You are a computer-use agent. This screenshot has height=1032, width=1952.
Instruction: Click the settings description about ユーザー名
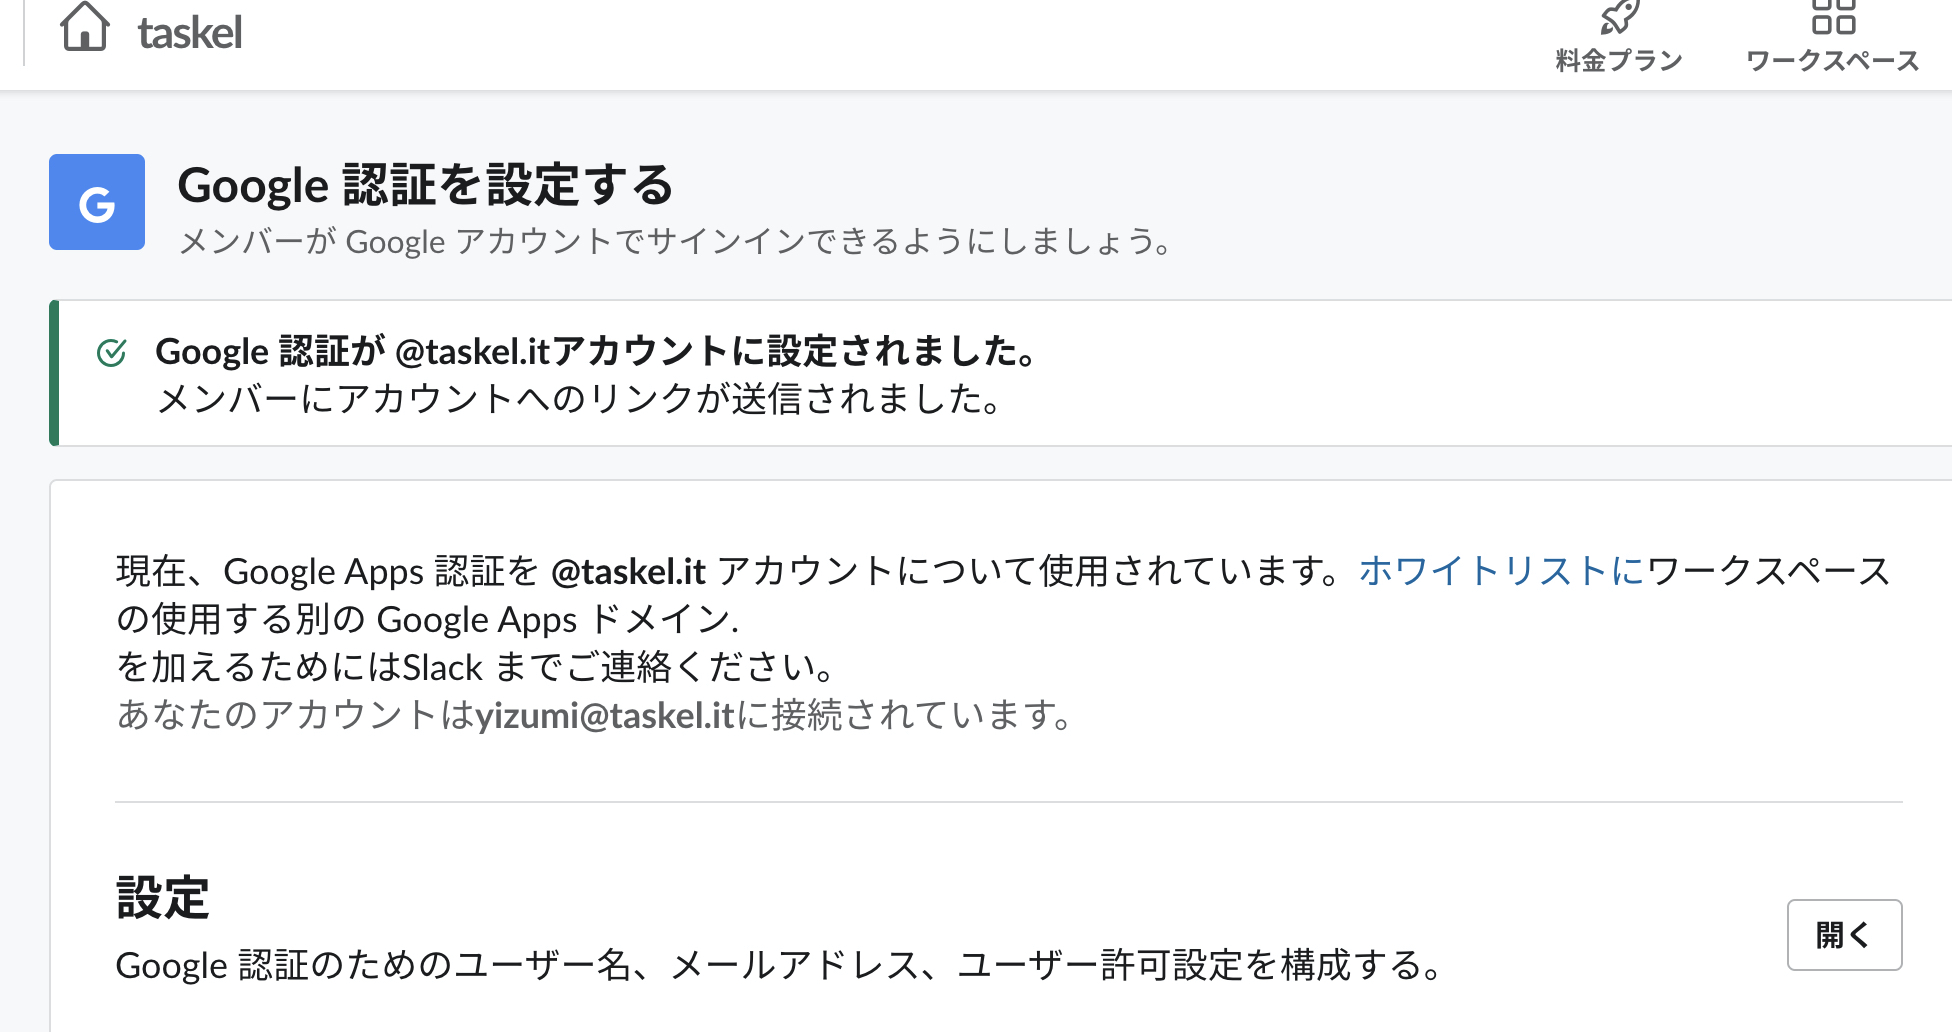click(x=779, y=965)
